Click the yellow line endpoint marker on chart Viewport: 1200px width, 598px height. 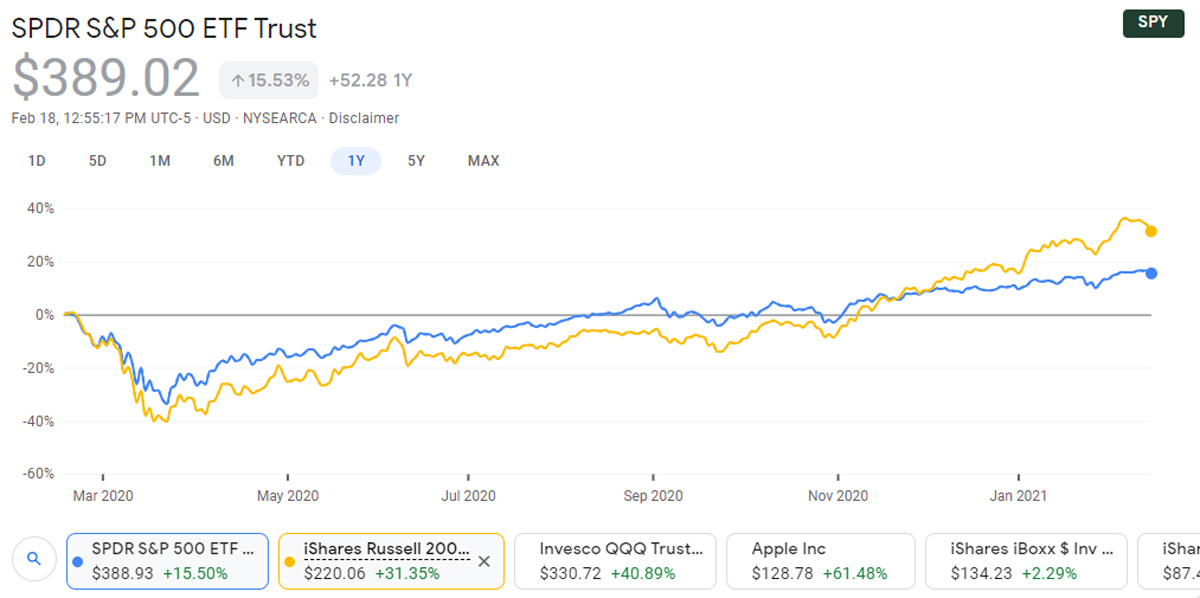[x=1152, y=231]
